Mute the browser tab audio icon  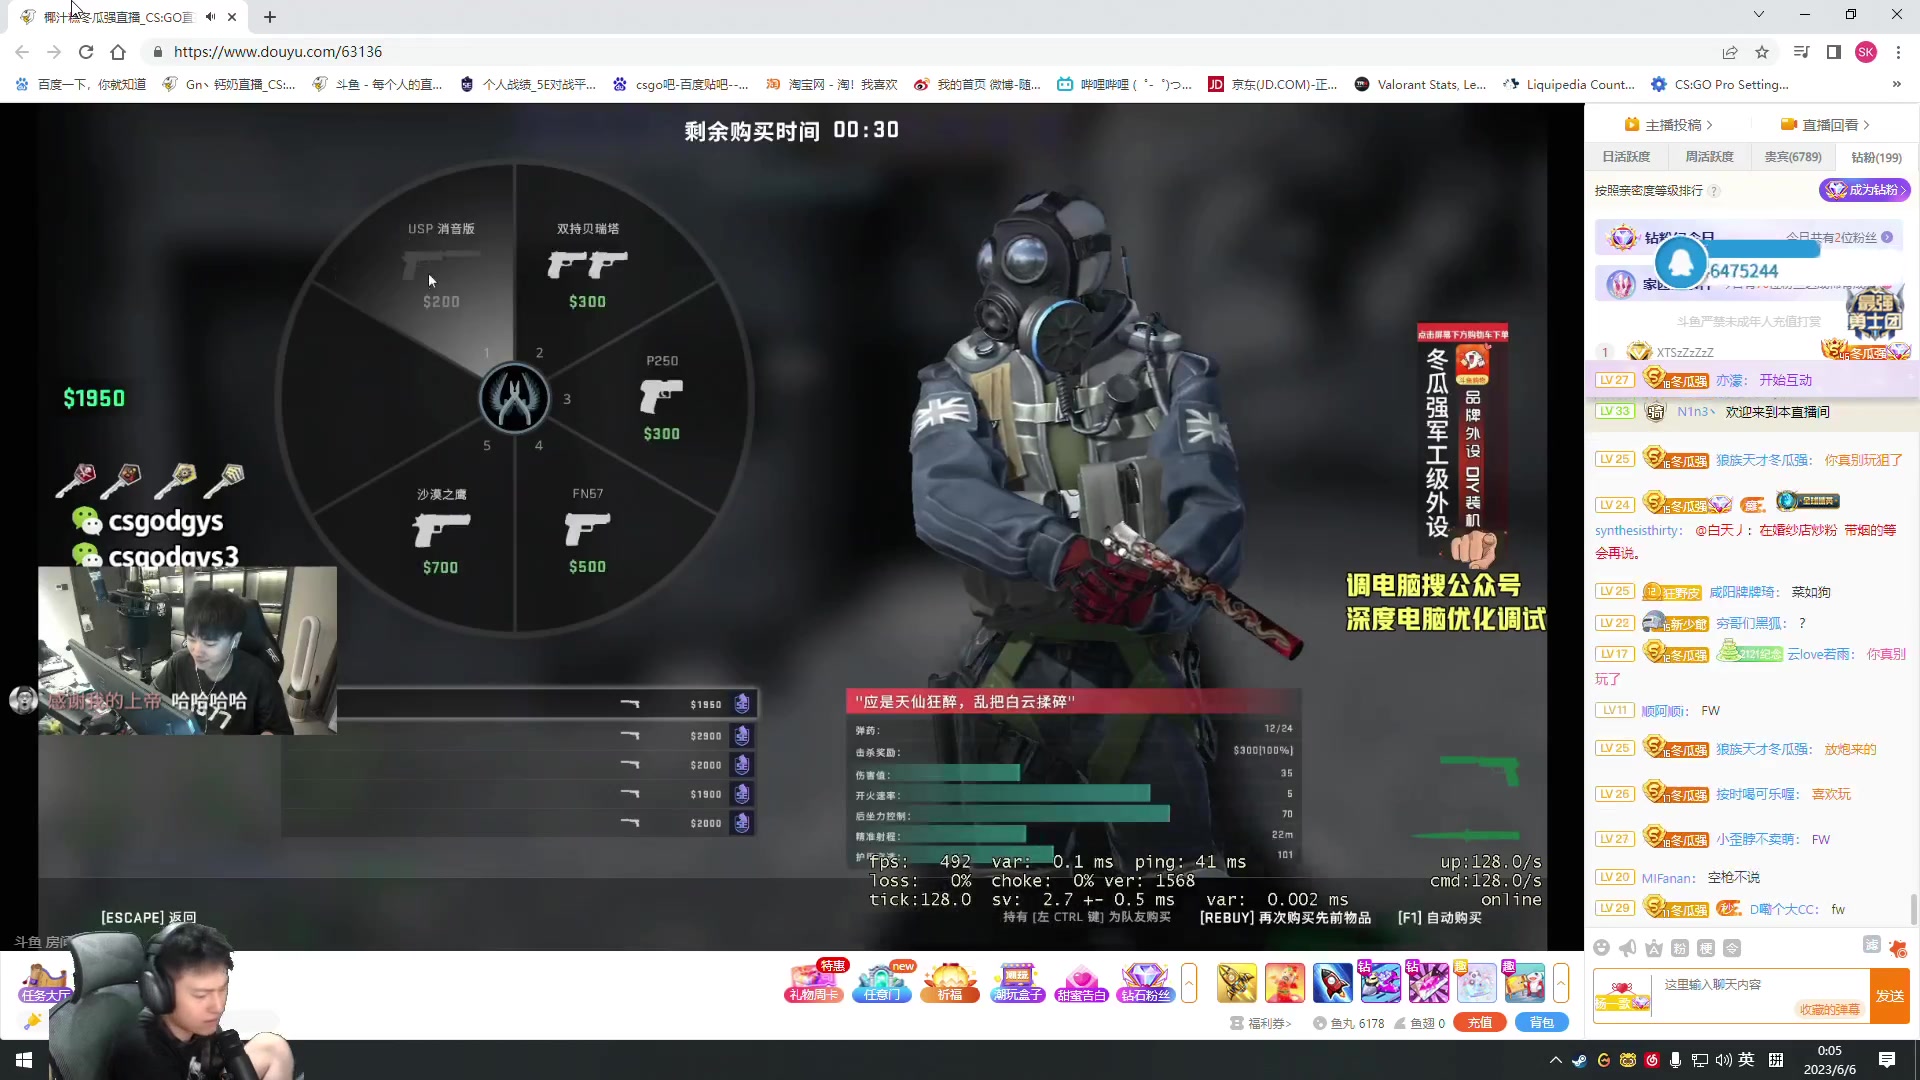coord(210,17)
